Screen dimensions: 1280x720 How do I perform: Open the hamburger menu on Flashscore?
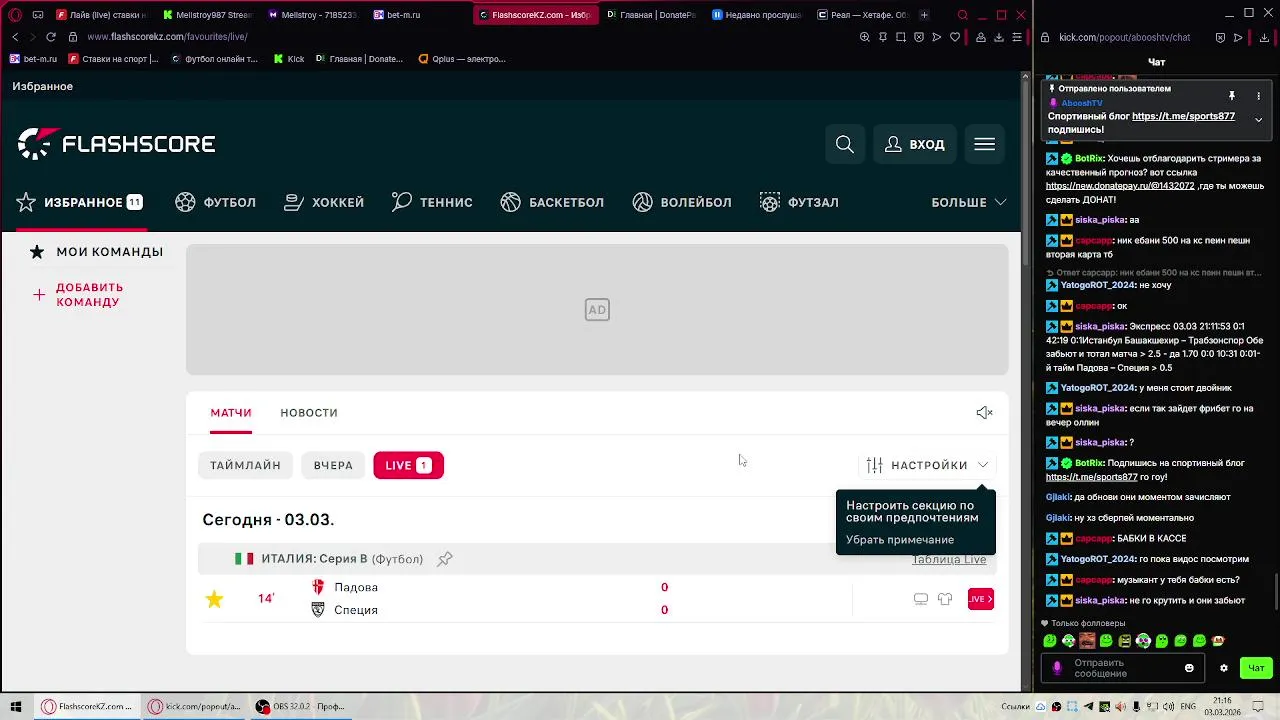click(985, 145)
